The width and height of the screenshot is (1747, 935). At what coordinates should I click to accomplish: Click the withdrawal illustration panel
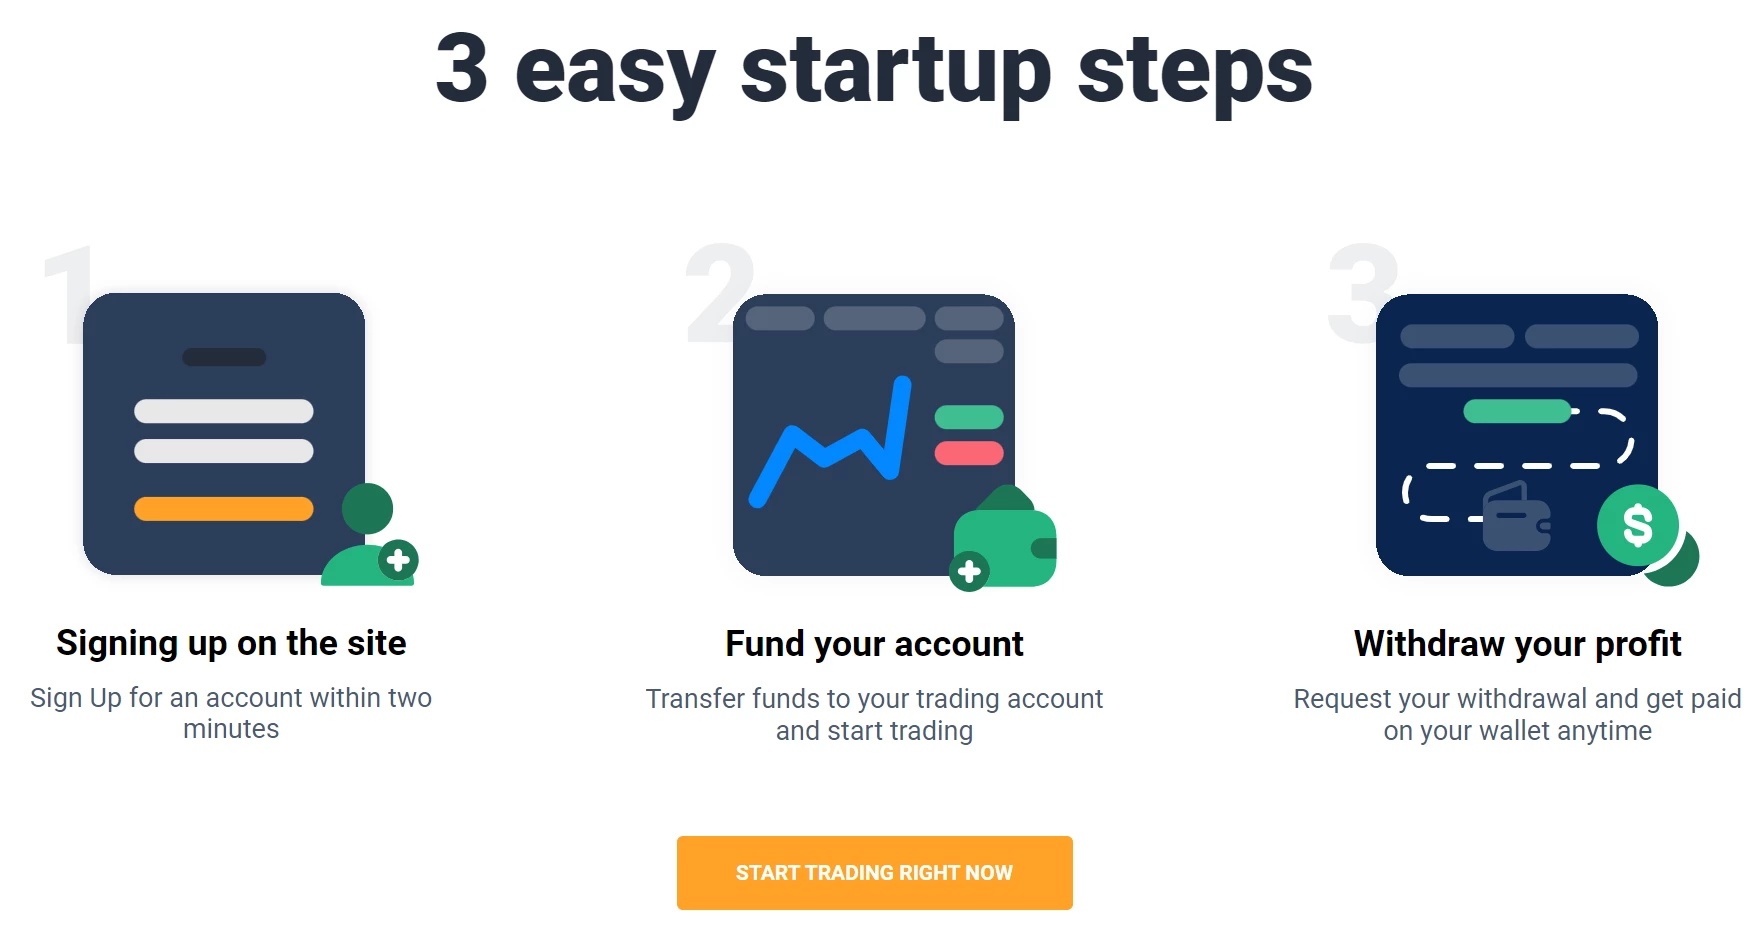pos(1517,434)
